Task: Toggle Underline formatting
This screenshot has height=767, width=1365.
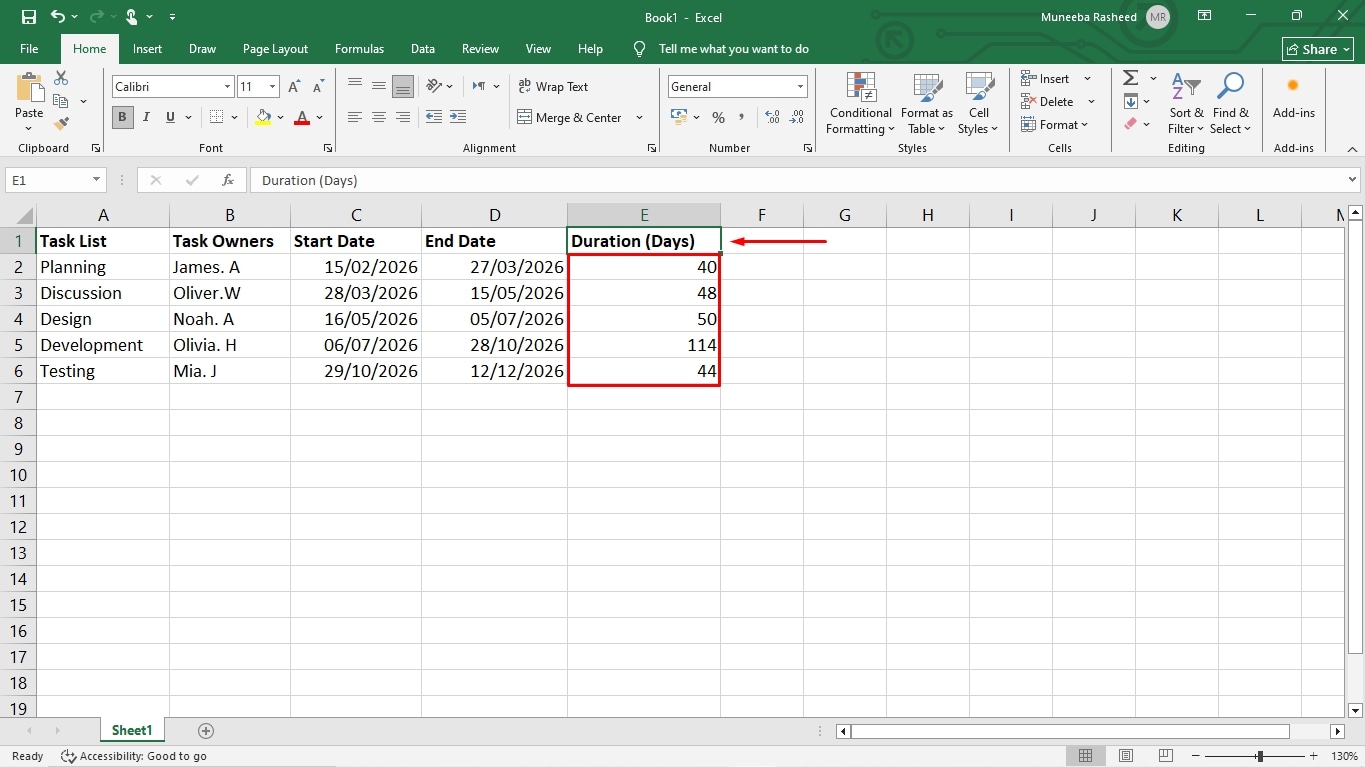Action: (x=170, y=117)
